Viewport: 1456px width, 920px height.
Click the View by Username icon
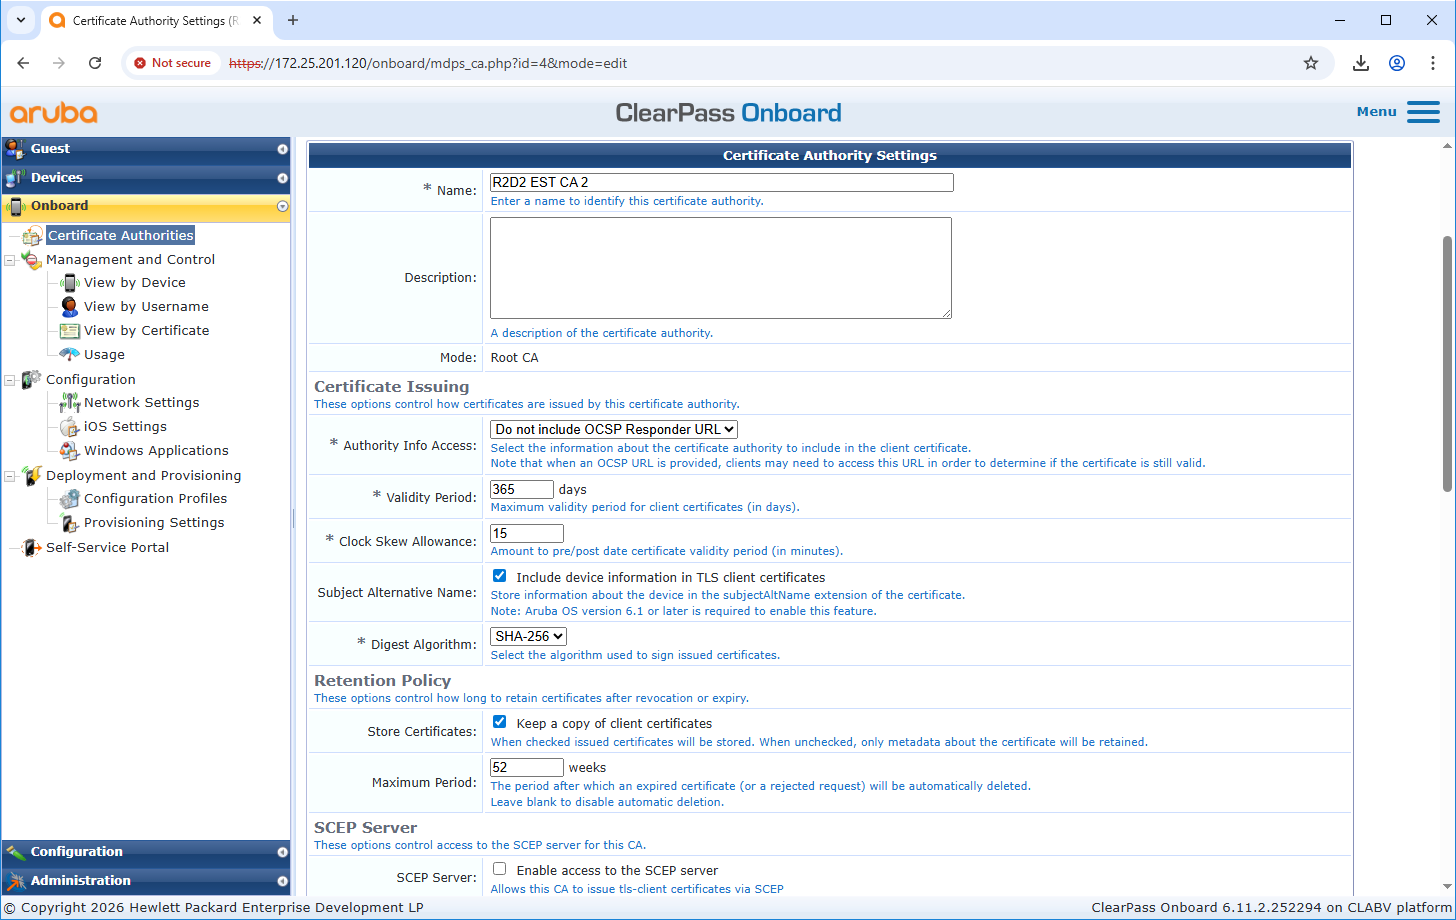[69, 307]
